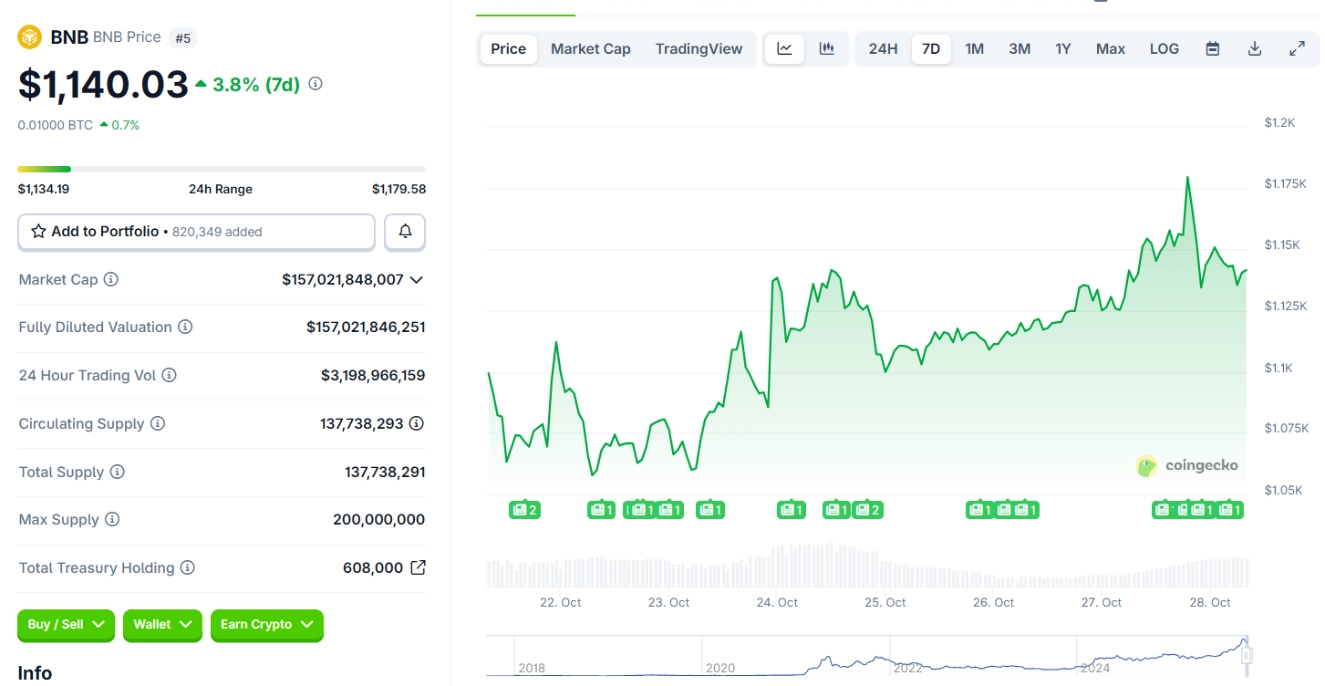Open Total Treasury Holding external link icon
The image size is (1325, 686).
tap(418, 568)
